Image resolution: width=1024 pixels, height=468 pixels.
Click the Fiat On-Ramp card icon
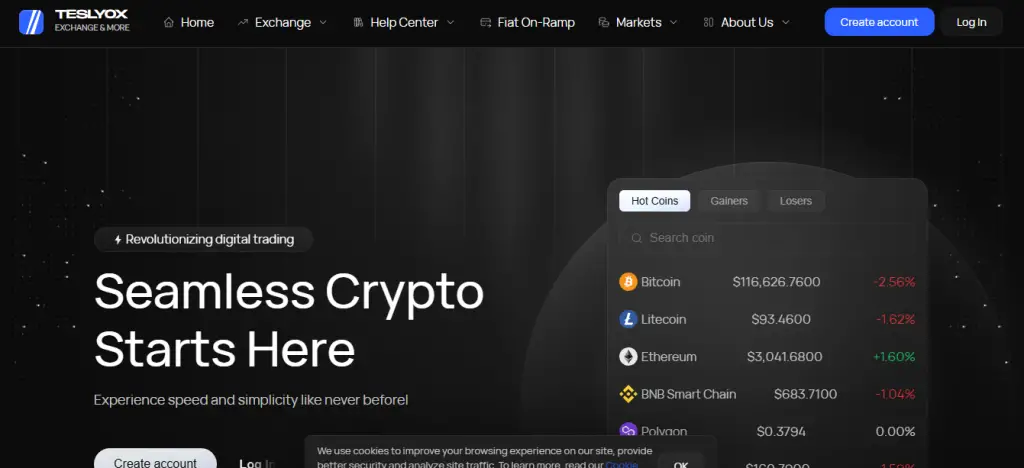coord(485,22)
